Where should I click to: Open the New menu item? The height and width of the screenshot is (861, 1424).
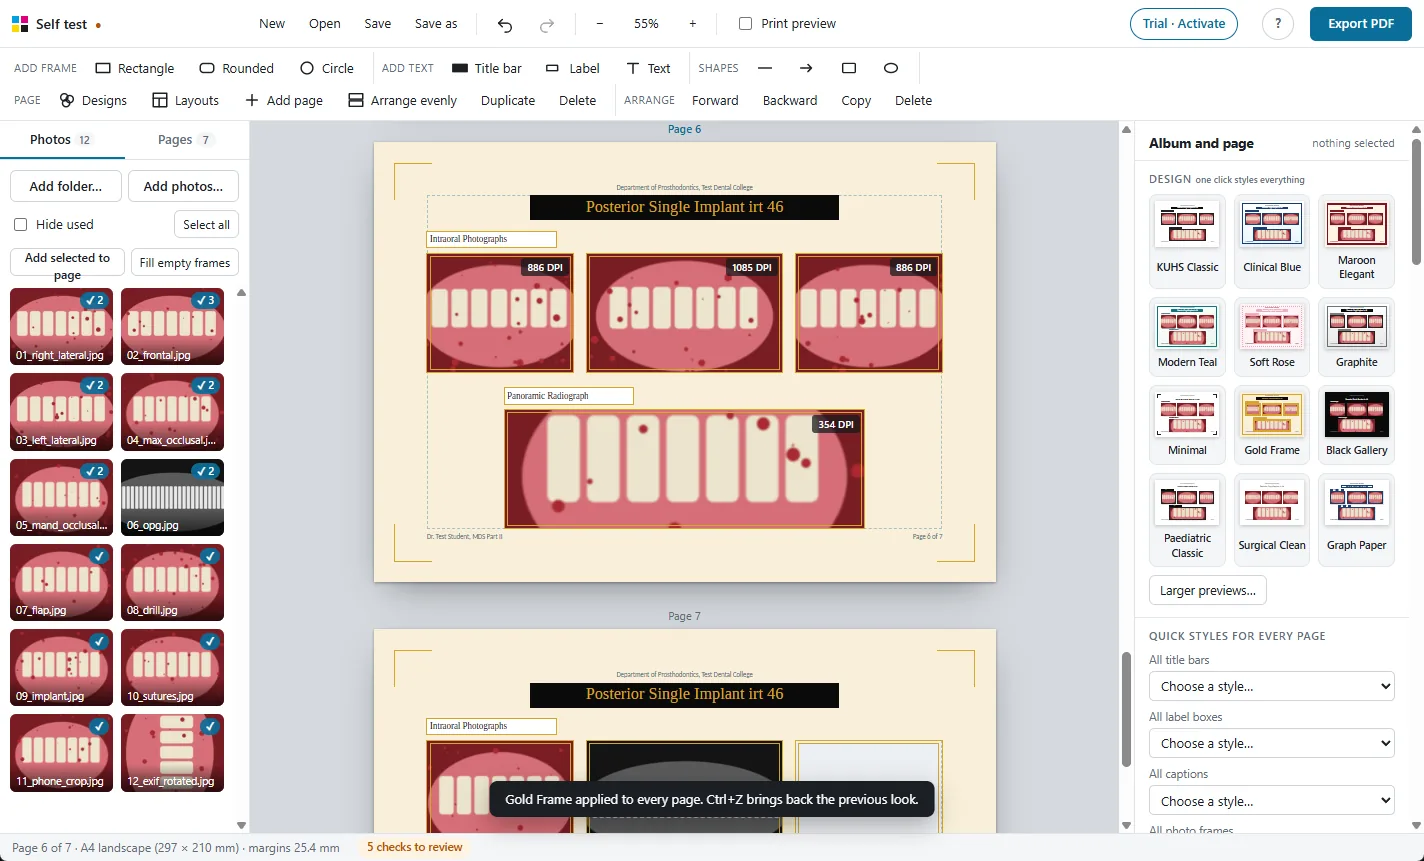click(272, 24)
